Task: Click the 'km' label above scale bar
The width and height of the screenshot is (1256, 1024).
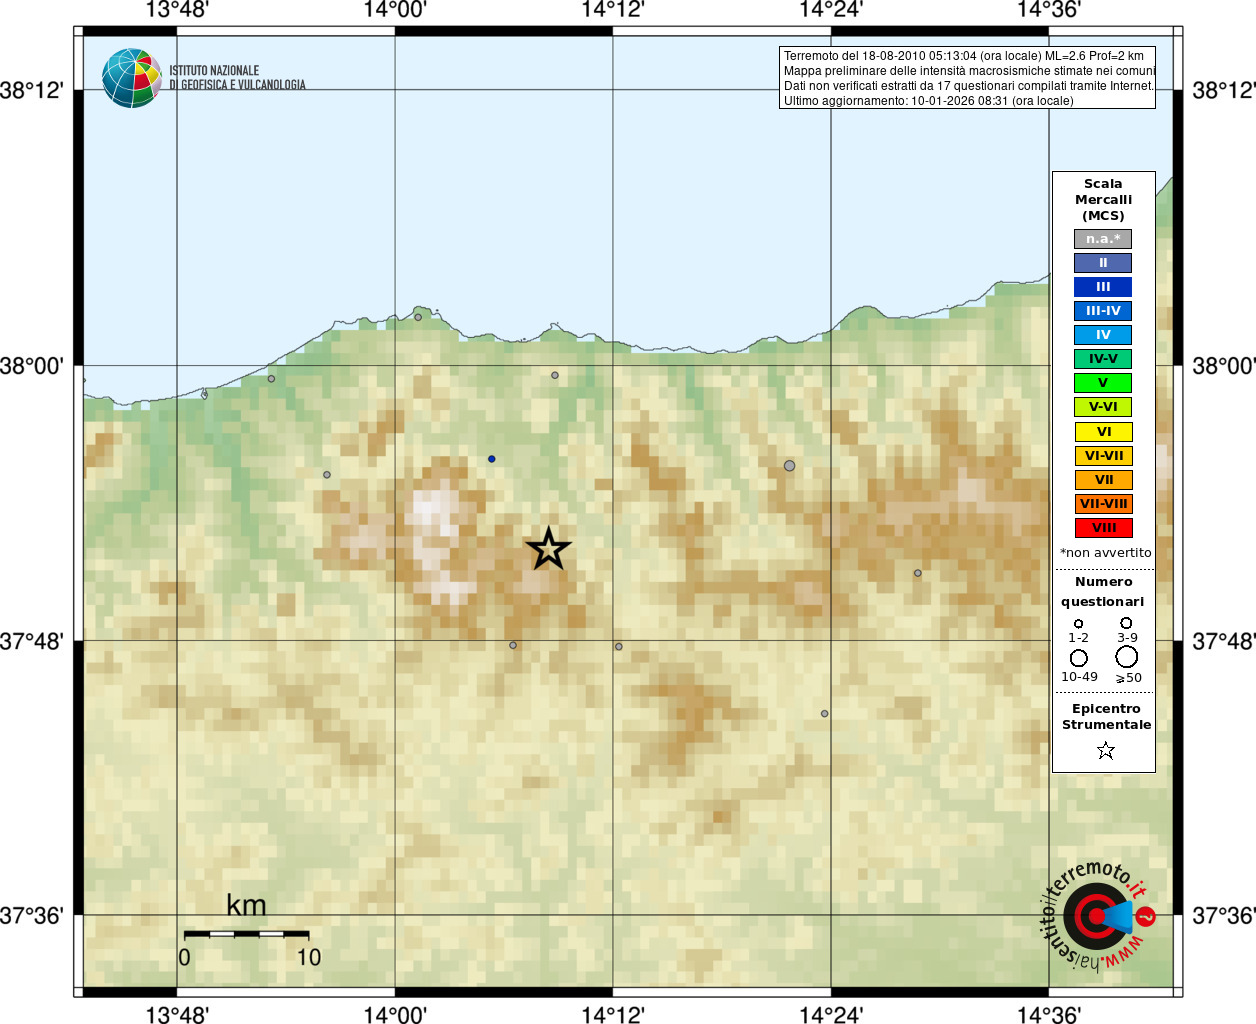Action: pos(246,906)
